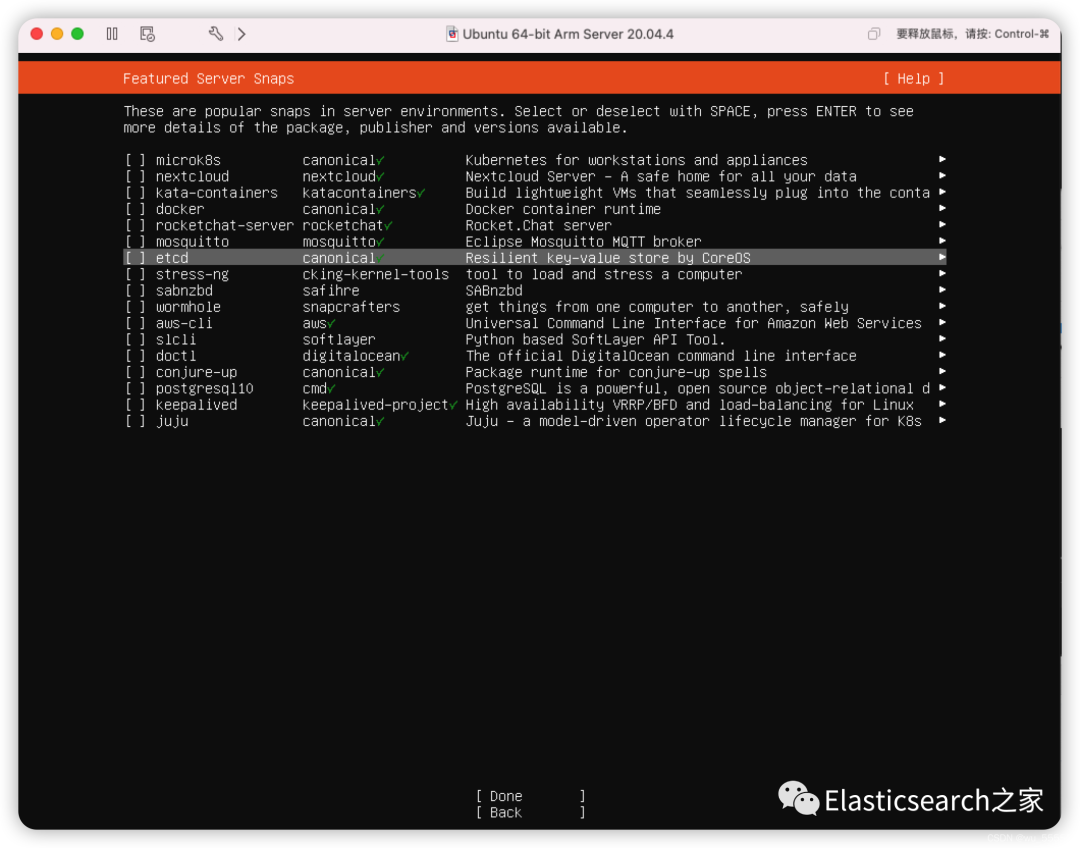Take a VM snapshot

[x=147, y=34]
